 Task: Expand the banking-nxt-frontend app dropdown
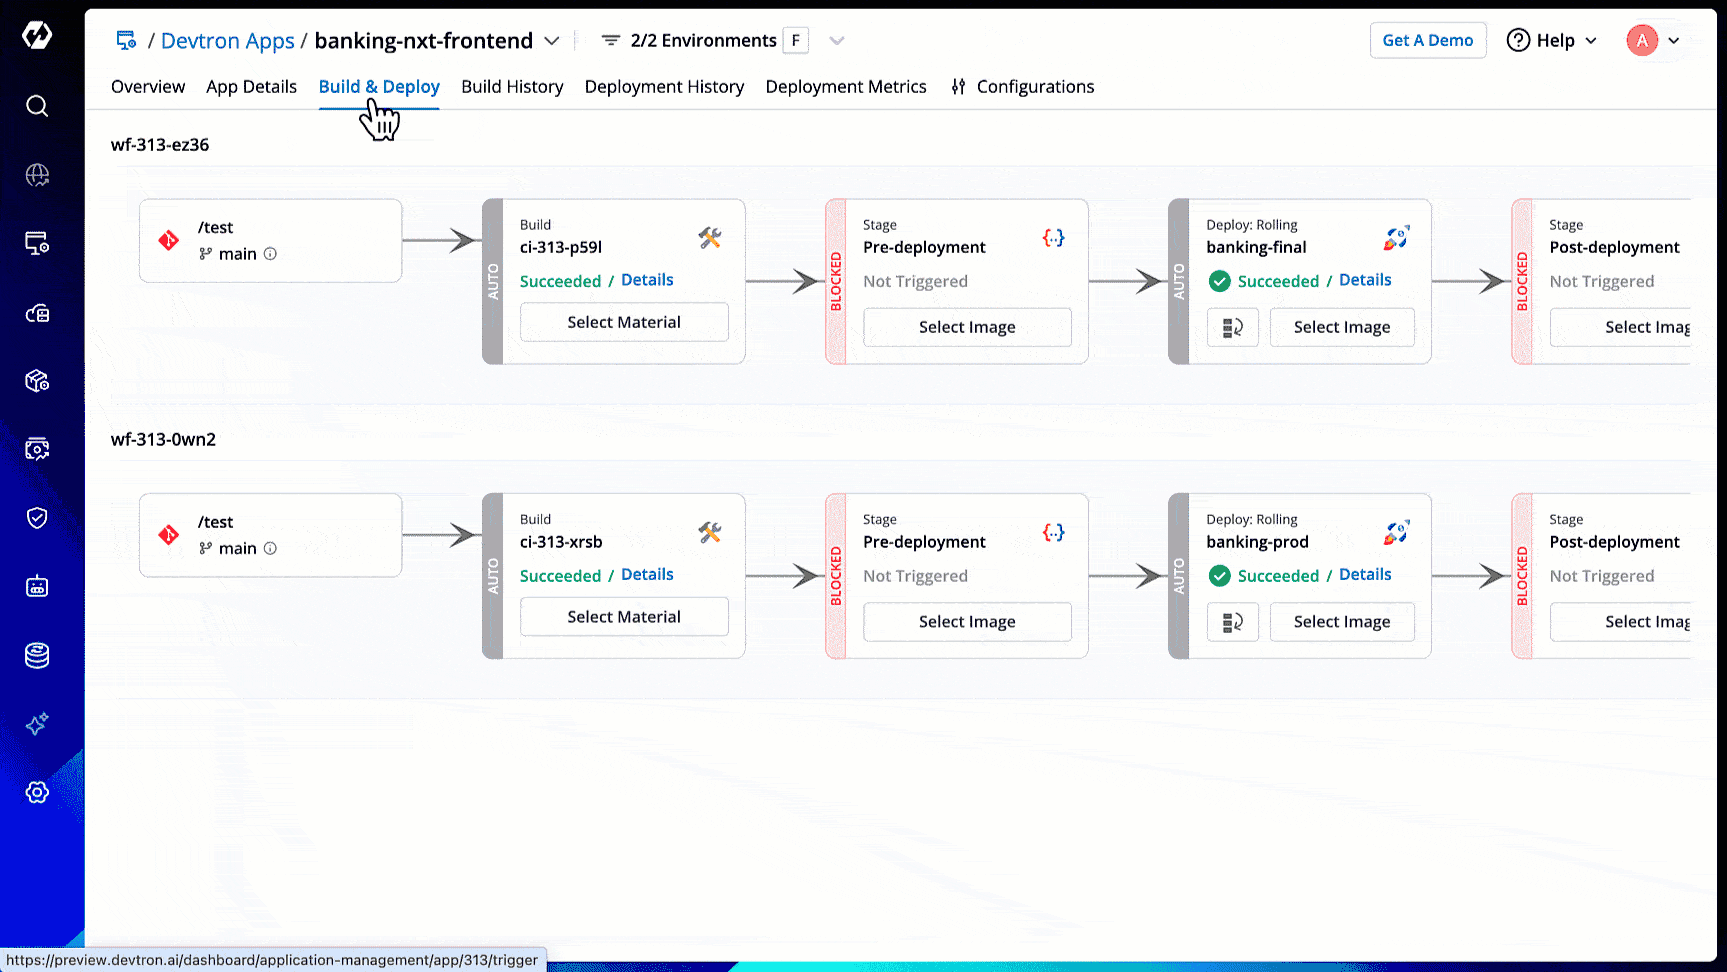[x=552, y=41]
